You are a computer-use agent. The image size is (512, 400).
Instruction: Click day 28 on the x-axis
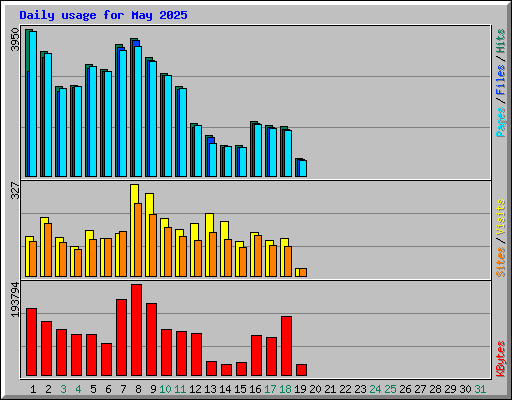click(x=435, y=389)
